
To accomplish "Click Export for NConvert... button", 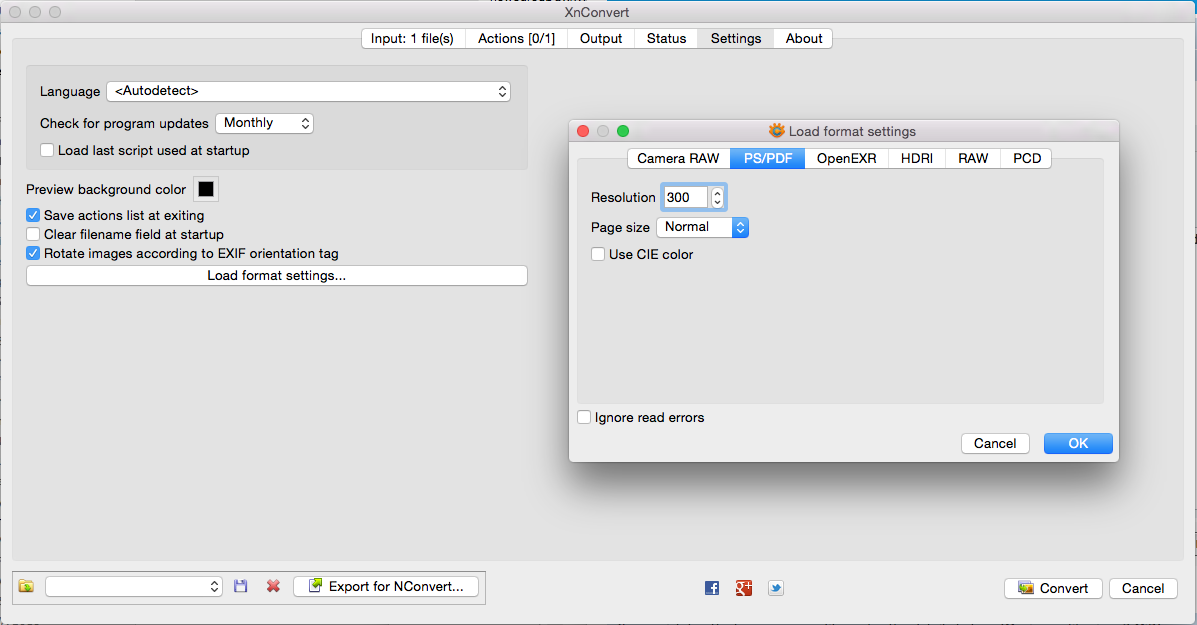I will pyautogui.click(x=386, y=586).
